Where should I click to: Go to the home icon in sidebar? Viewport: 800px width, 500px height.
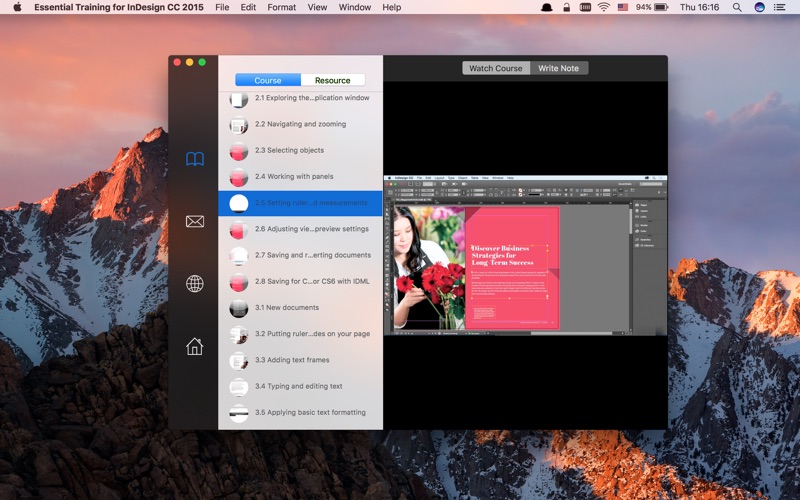194,346
